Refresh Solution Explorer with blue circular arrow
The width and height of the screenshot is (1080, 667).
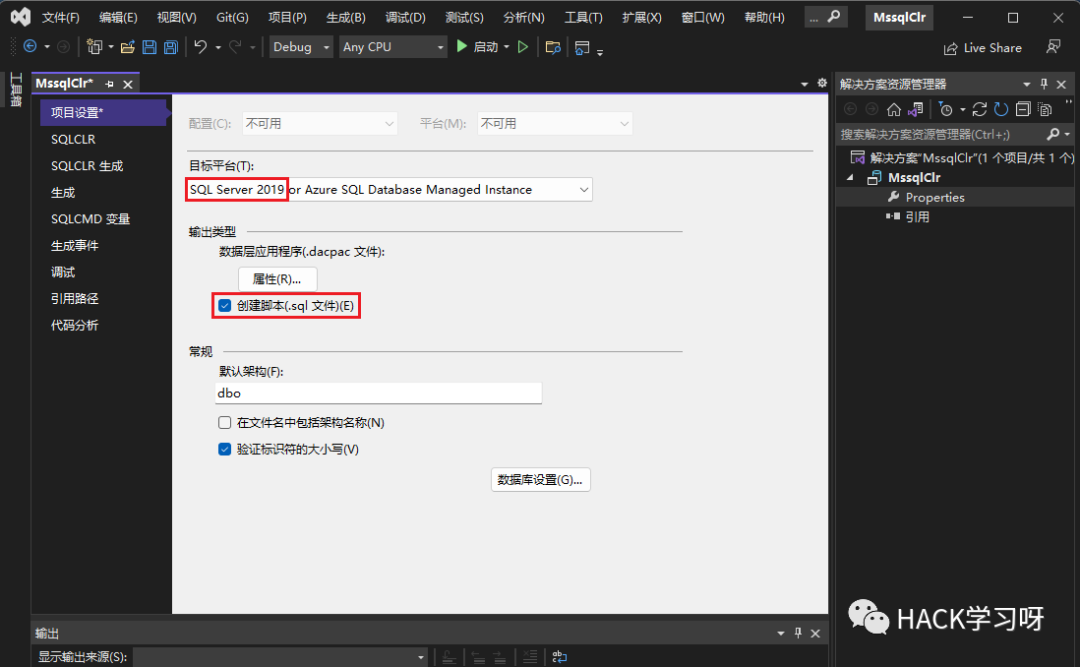[1001, 110]
